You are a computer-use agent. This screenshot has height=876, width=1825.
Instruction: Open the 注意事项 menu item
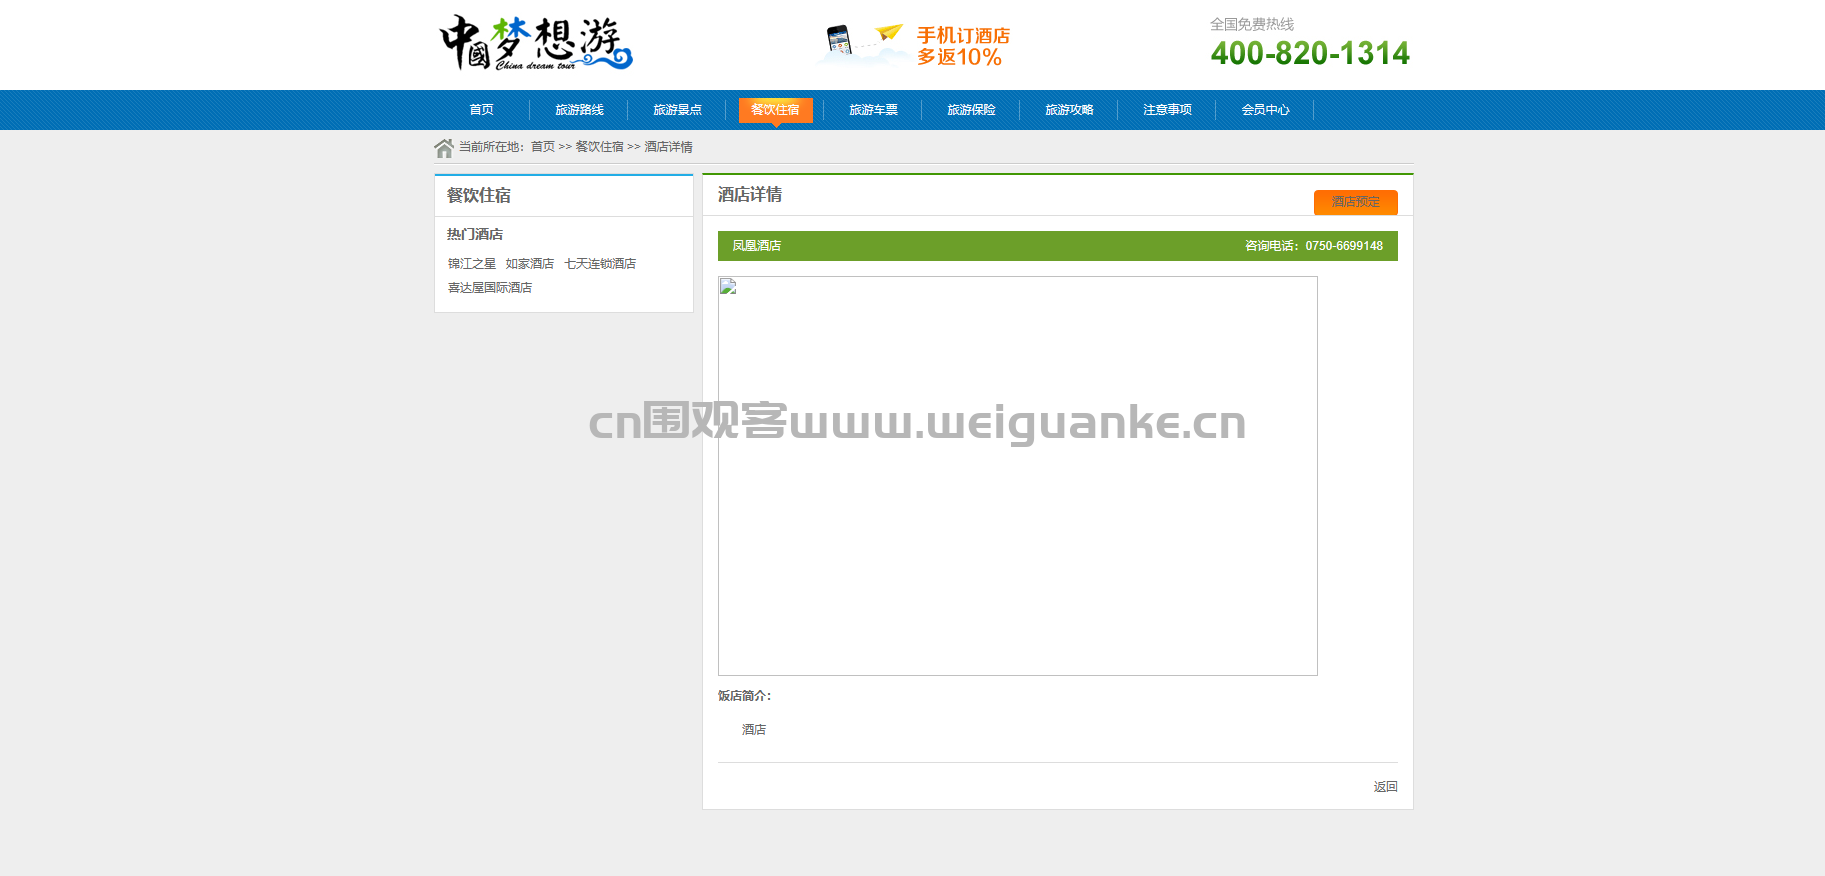1167,110
